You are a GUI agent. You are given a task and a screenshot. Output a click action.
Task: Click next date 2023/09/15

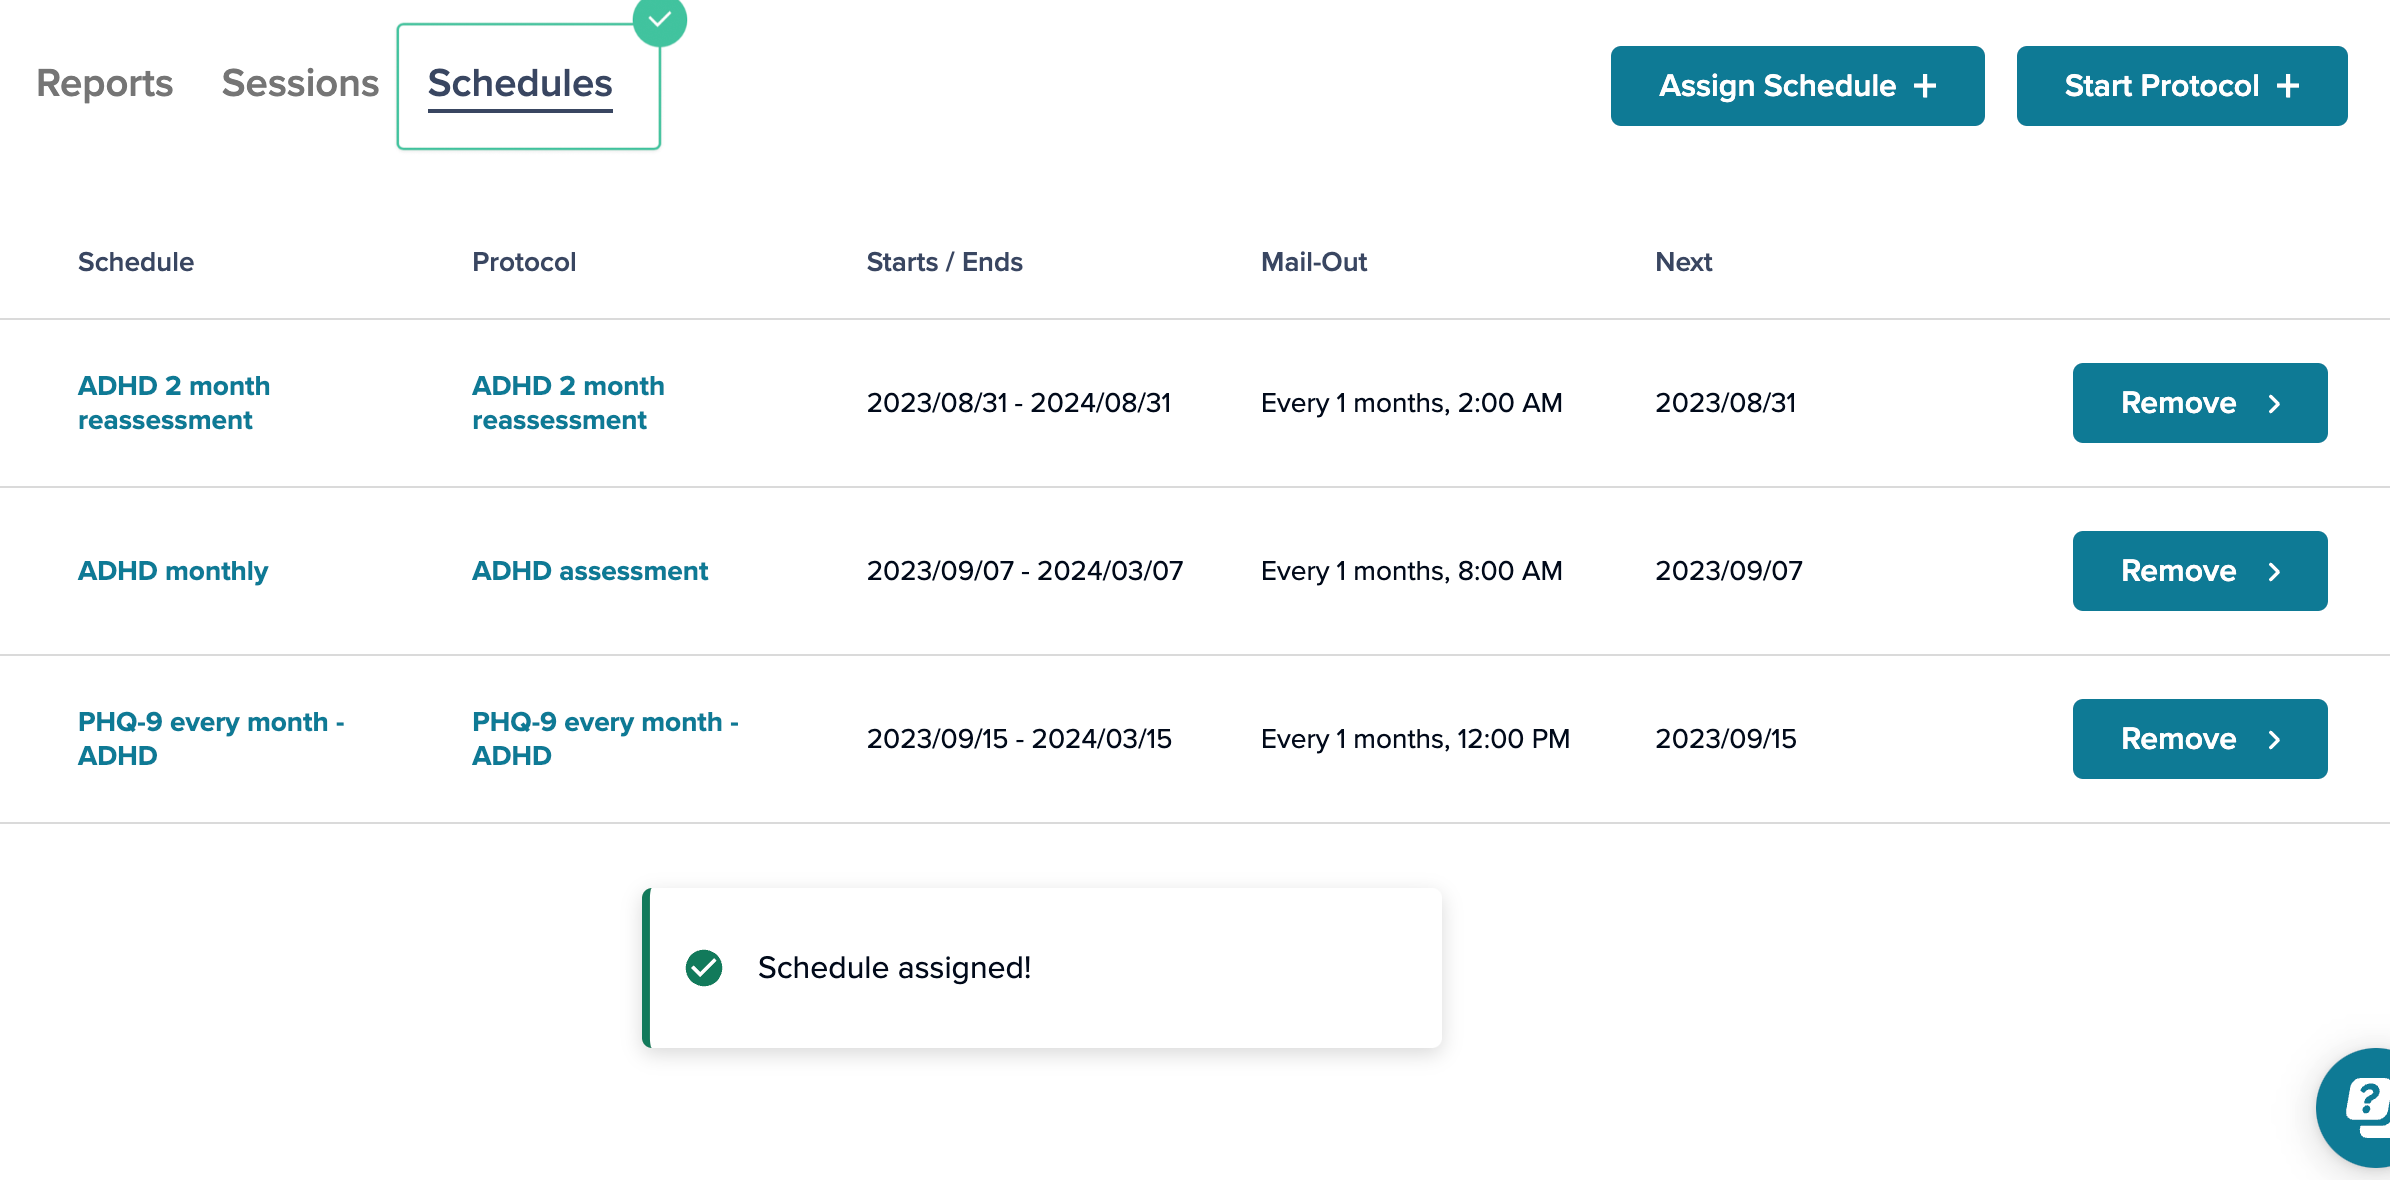pos(1726,739)
